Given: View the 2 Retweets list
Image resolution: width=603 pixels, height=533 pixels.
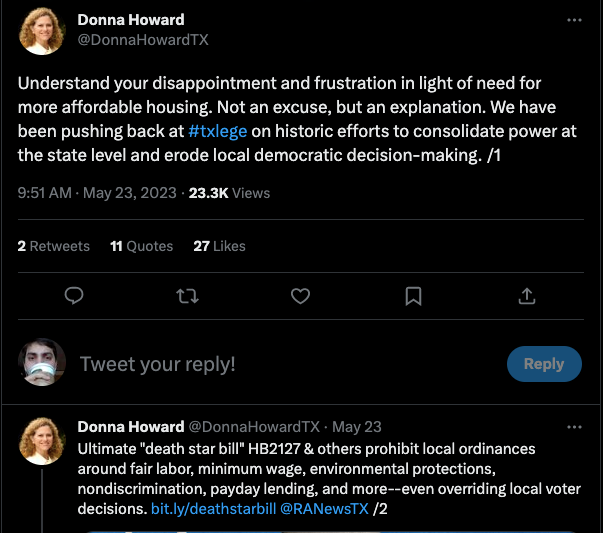Looking at the screenshot, I should [53, 246].
